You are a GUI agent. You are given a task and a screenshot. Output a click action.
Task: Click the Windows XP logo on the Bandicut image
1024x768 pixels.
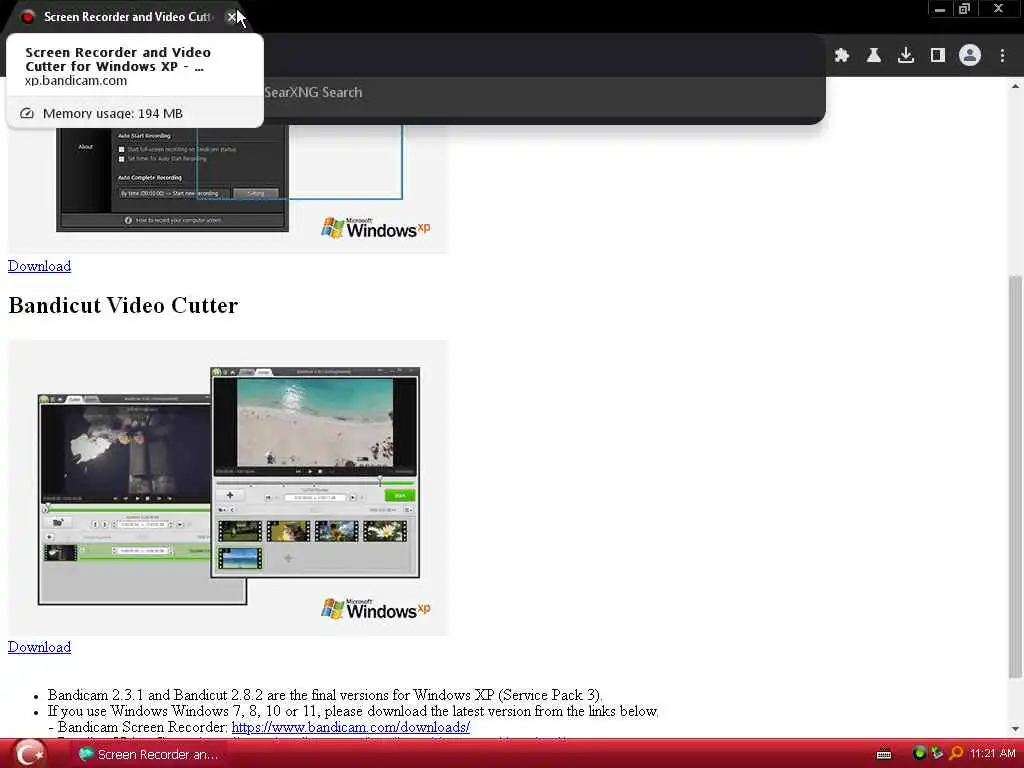[x=376, y=609]
